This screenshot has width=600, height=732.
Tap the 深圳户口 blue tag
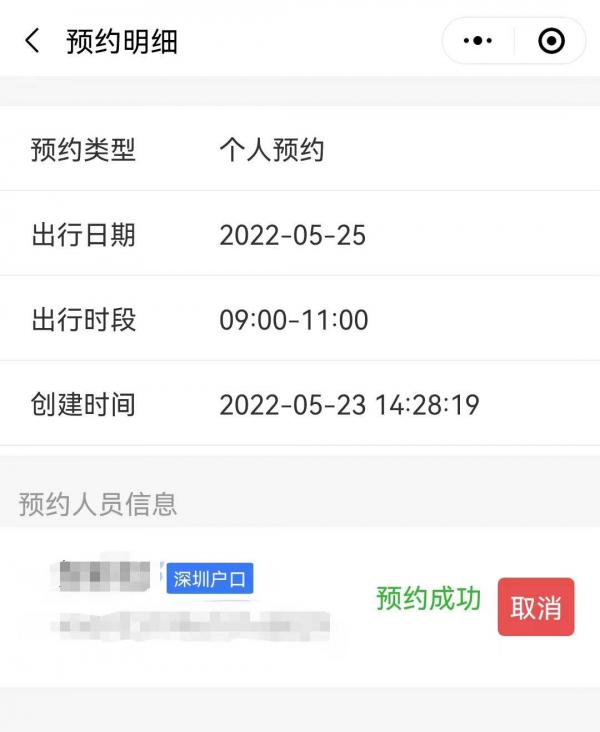[210, 578]
